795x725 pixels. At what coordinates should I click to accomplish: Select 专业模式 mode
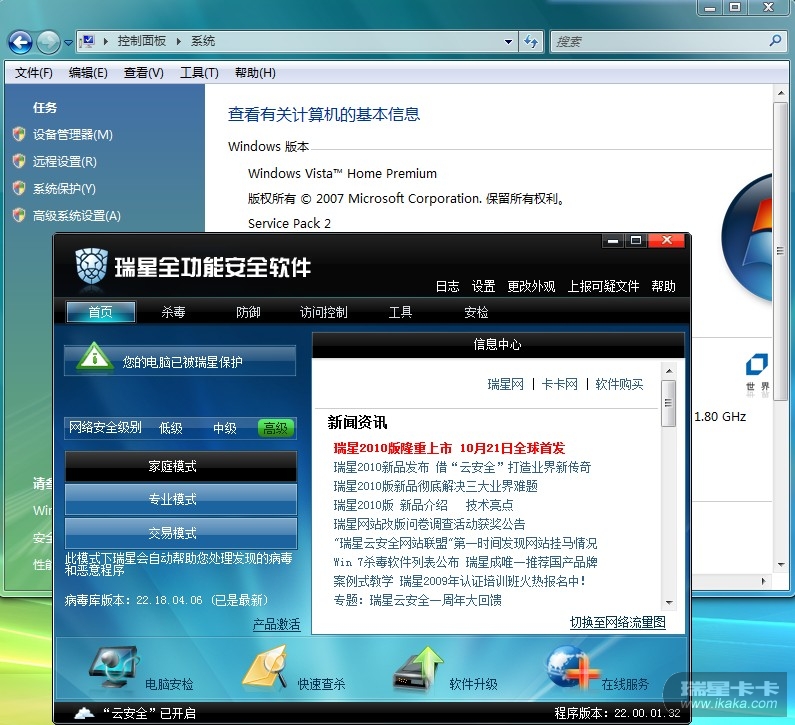pyautogui.click(x=181, y=499)
